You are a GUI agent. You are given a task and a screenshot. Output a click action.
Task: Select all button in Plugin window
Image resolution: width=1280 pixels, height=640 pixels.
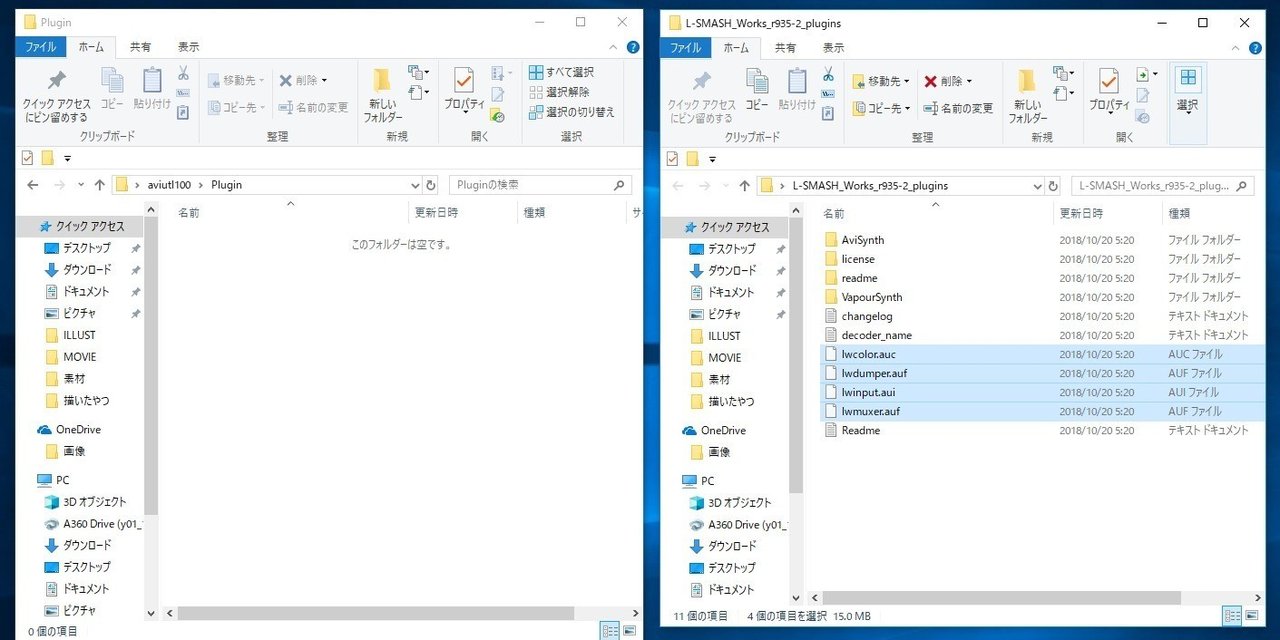pos(561,72)
